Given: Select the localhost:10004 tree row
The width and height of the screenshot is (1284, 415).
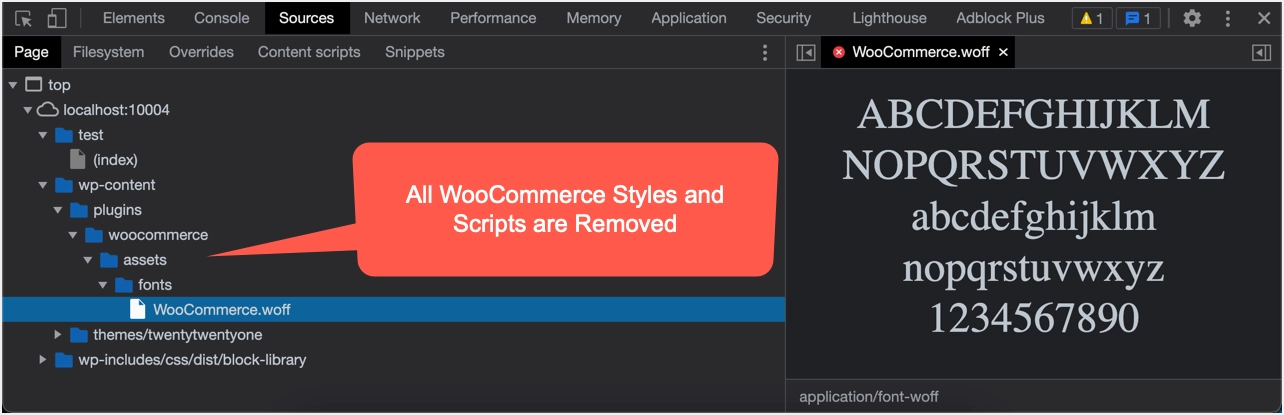Looking at the screenshot, I should [x=393, y=110].
